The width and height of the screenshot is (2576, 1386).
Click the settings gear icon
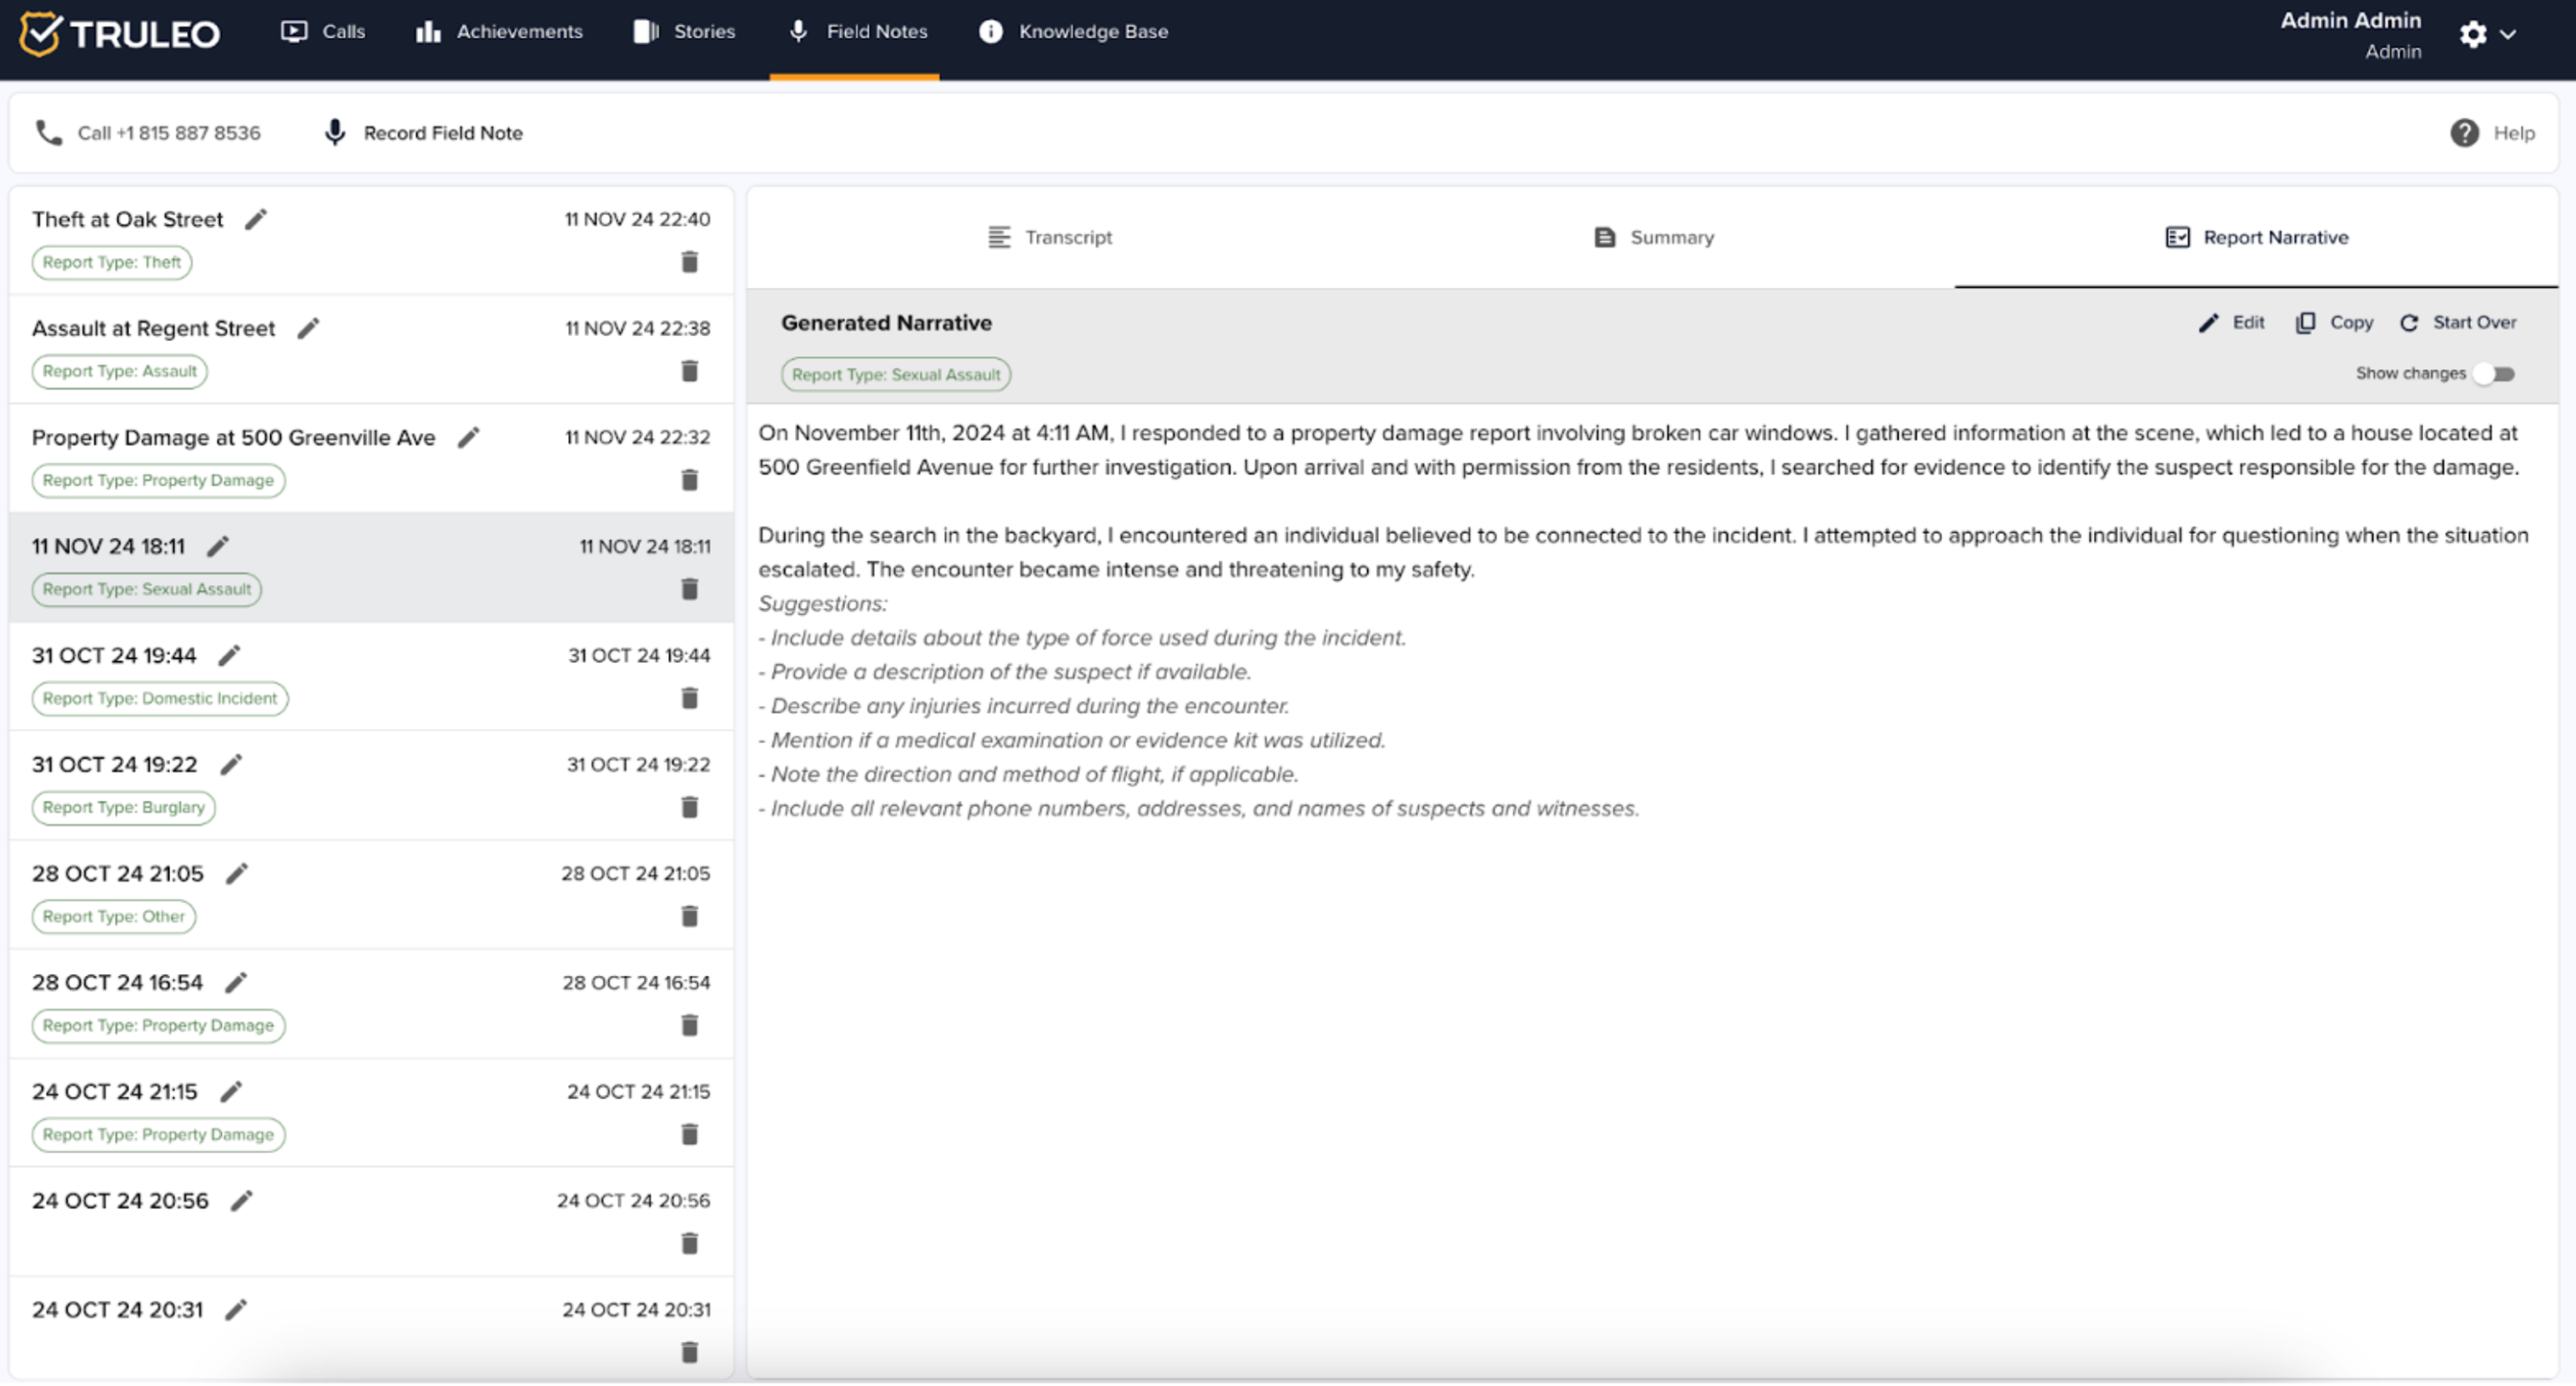[2472, 34]
